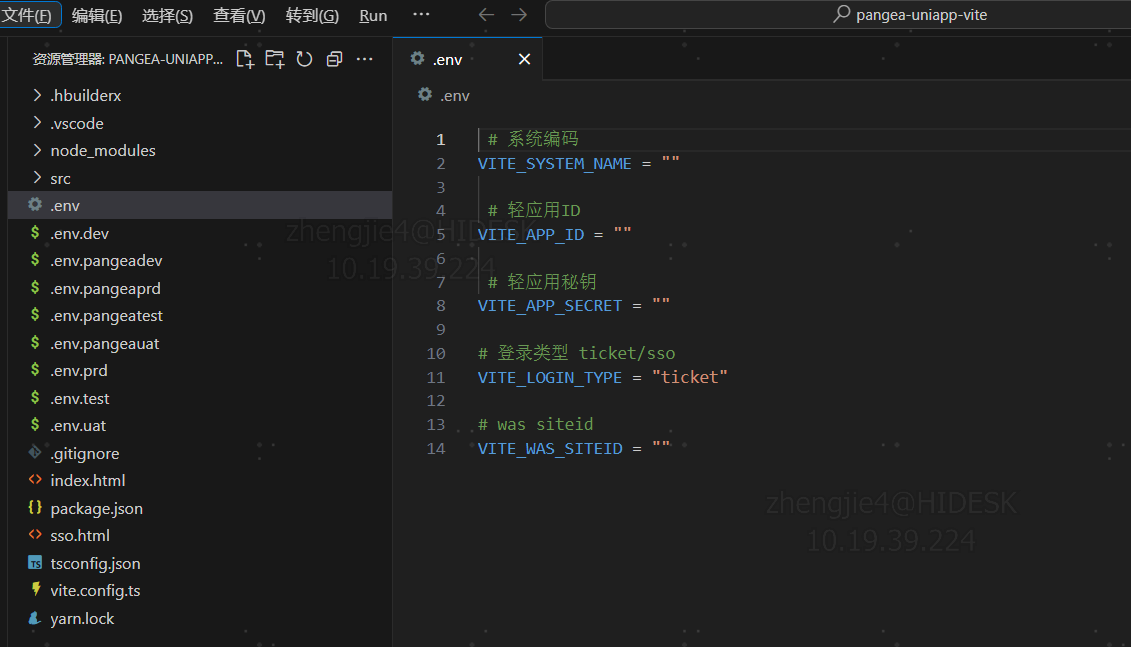Click the HTML icon beside sso.html
Viewport: 1131px width, 647px height.
(x=35, y=534)
